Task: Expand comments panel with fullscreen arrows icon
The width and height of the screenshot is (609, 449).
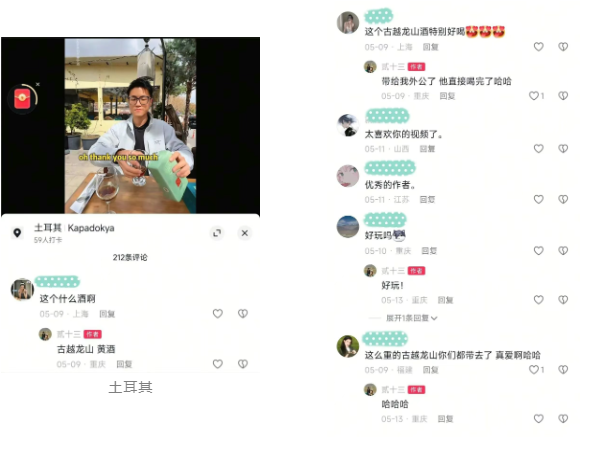Action: tap(217, 233)
